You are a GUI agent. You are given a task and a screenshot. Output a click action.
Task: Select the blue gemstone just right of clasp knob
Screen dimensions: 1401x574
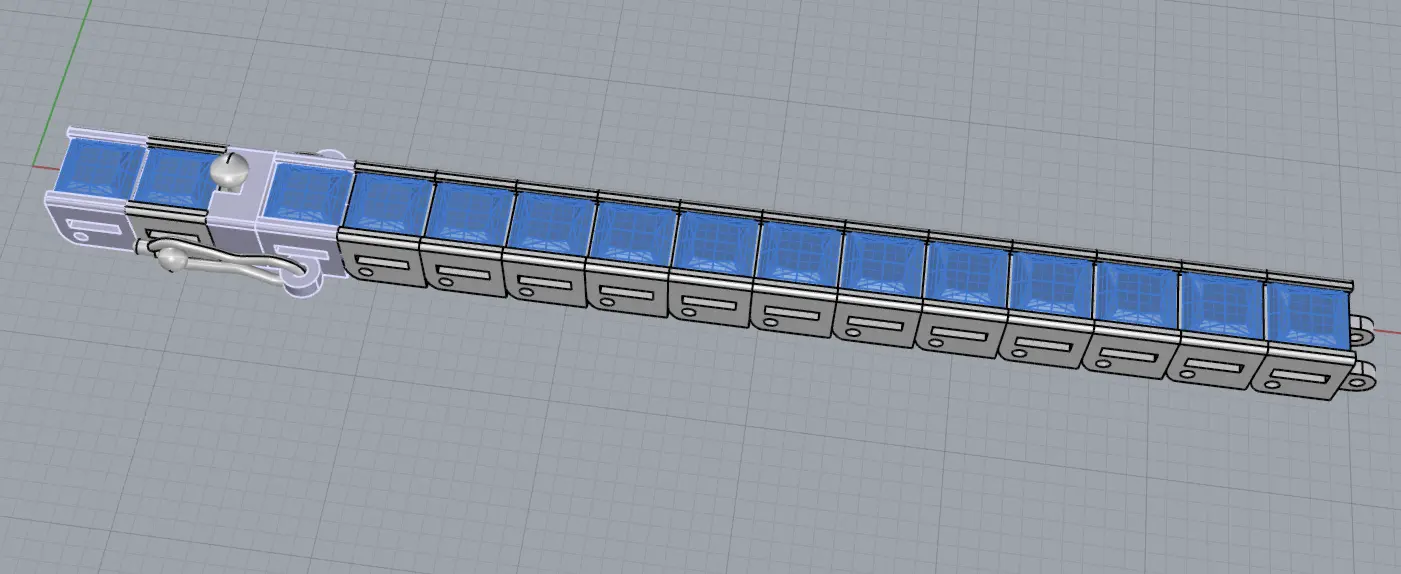tap(305, 190)
